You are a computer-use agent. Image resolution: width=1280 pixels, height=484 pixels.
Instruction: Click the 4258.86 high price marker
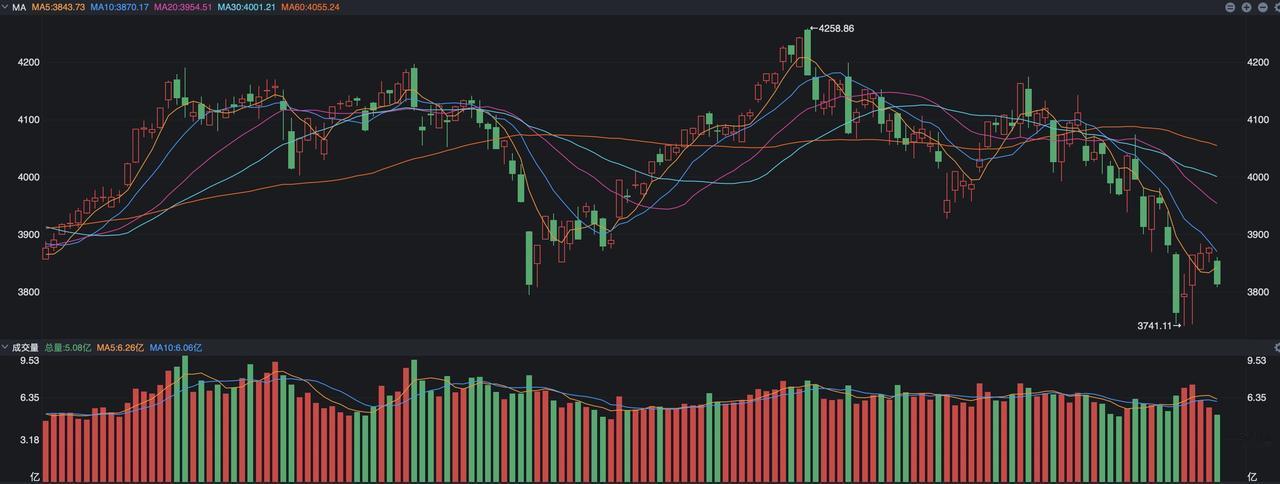pyautogui.click(x=836, y=28)
